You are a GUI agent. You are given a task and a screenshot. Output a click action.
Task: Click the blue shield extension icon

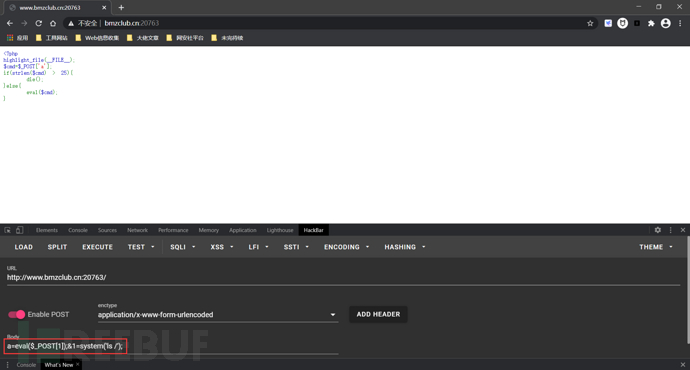[608, 23]
